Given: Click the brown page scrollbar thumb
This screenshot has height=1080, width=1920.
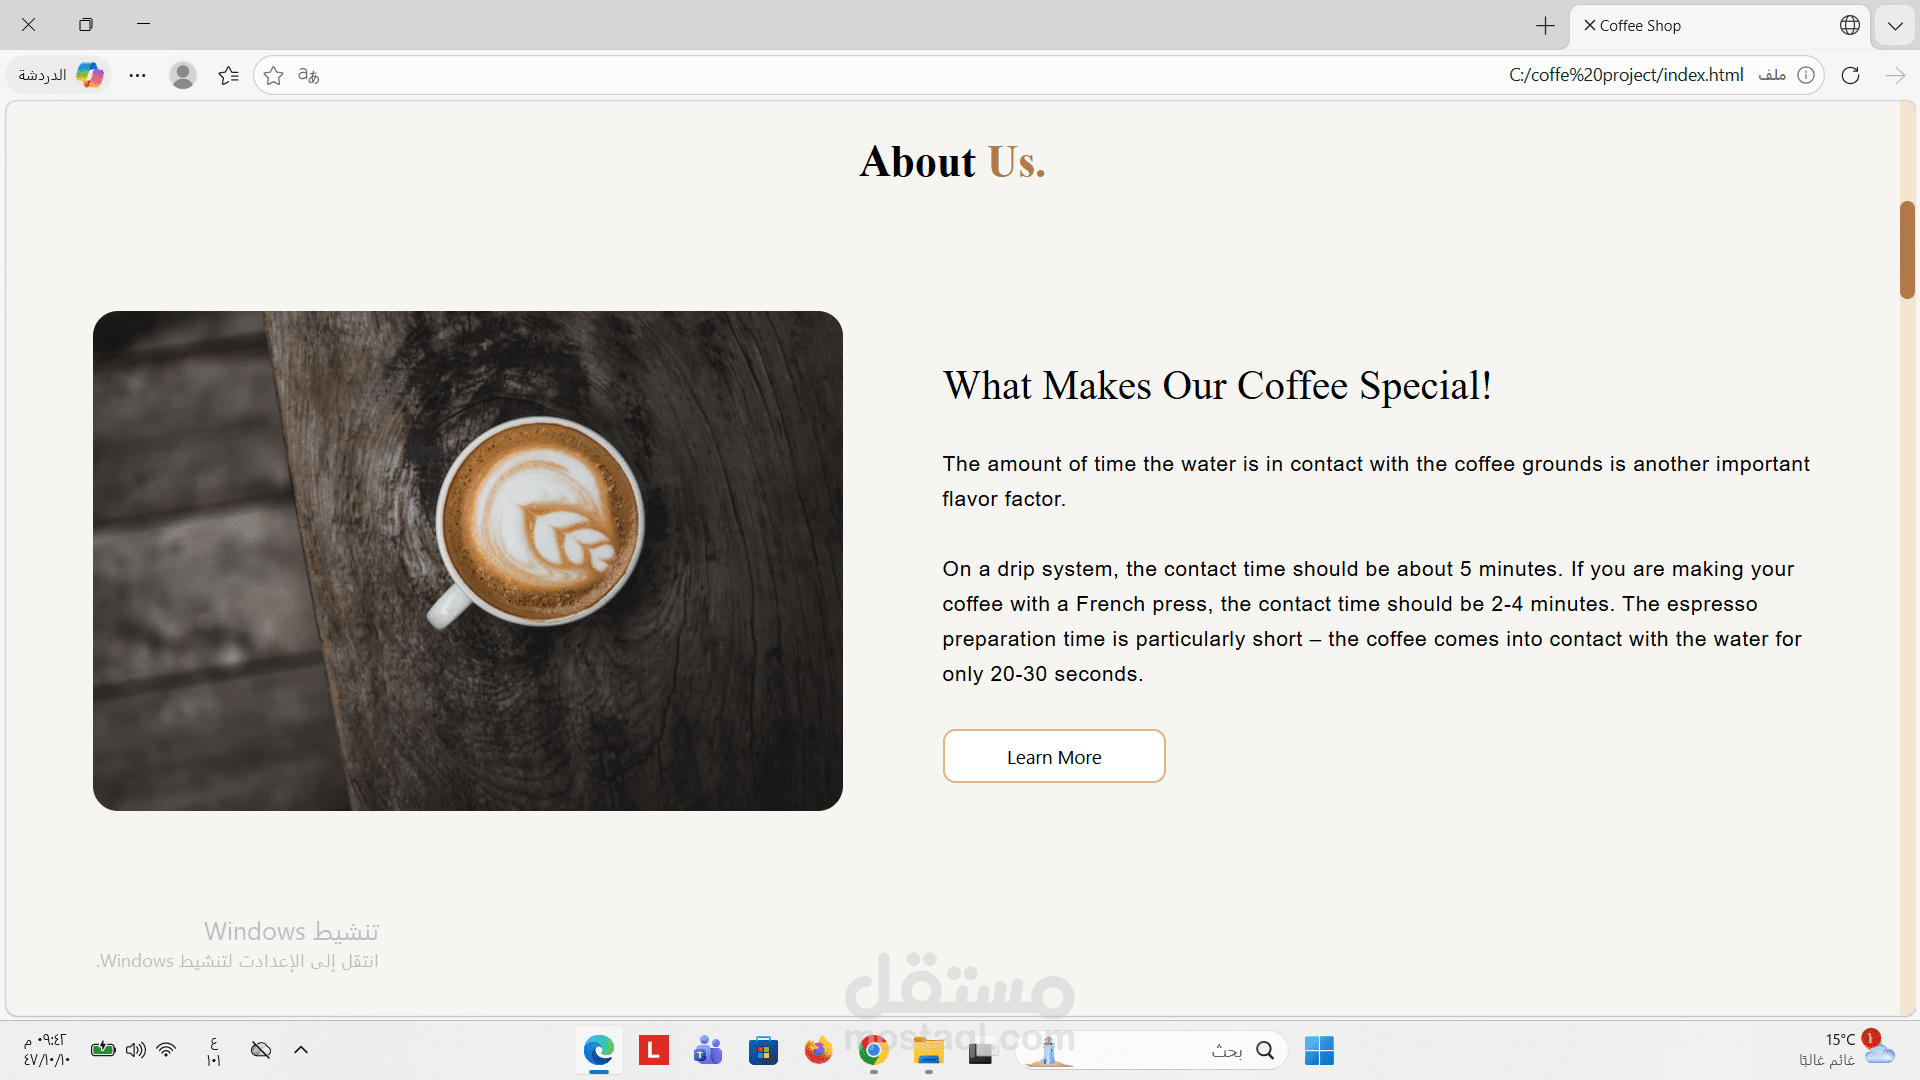Looking at the screenshot, I should click(1907, 250).
